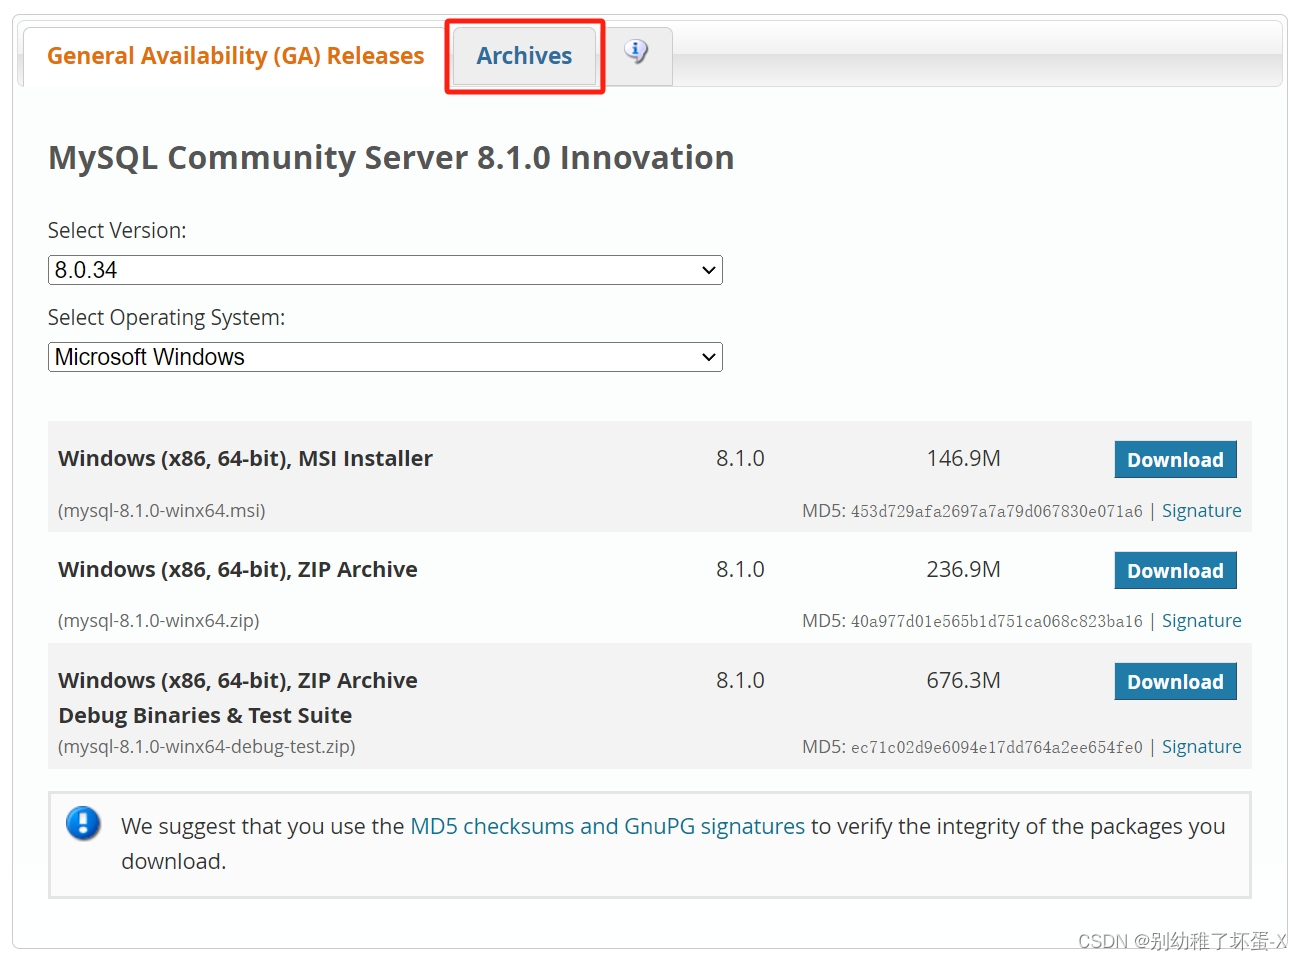
Task: Click the filename (mysql-8.1.0-winx64.msi)
Action: coord(162,510)
